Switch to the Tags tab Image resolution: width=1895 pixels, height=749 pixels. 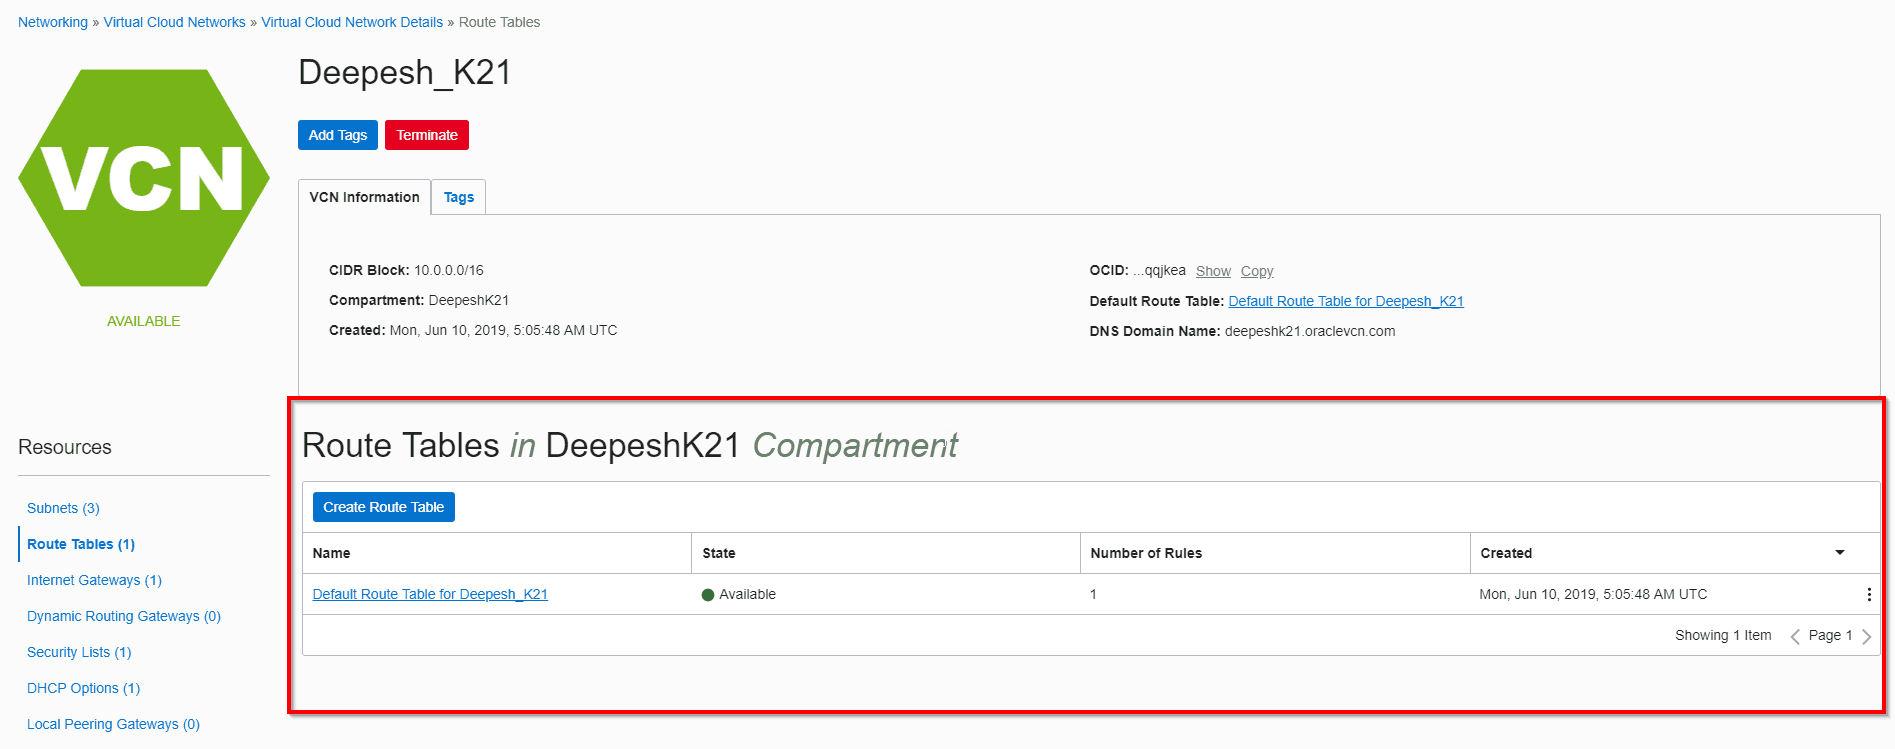(459, 197)
